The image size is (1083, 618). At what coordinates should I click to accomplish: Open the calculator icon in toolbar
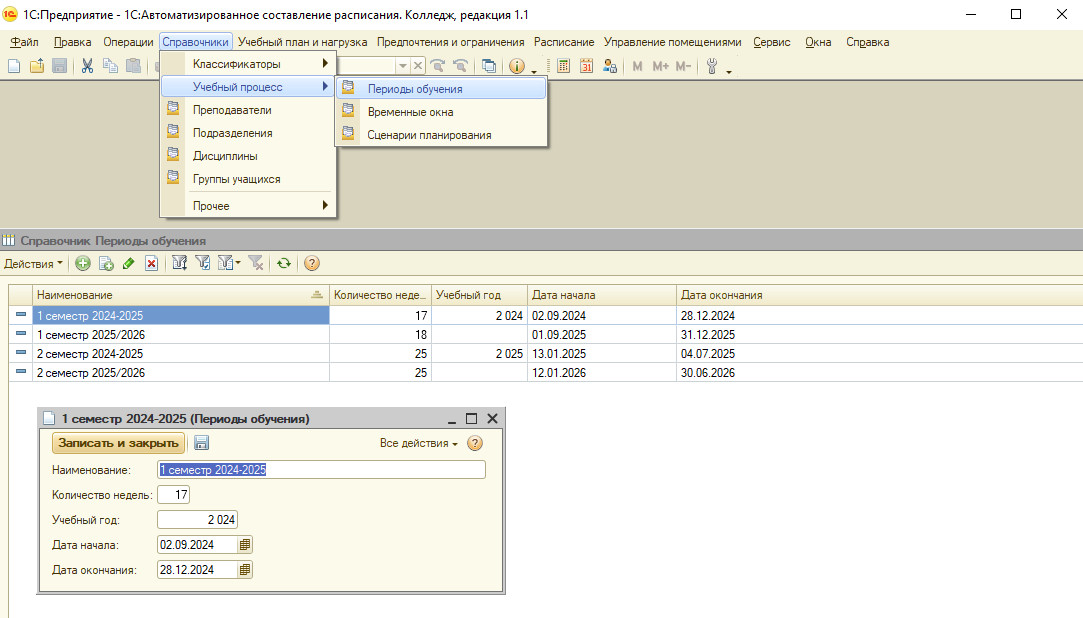[564, 66]
